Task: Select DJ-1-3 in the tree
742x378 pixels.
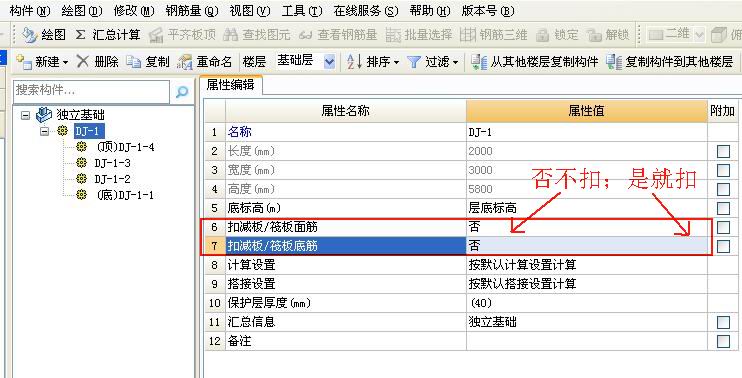Action: 113,163
